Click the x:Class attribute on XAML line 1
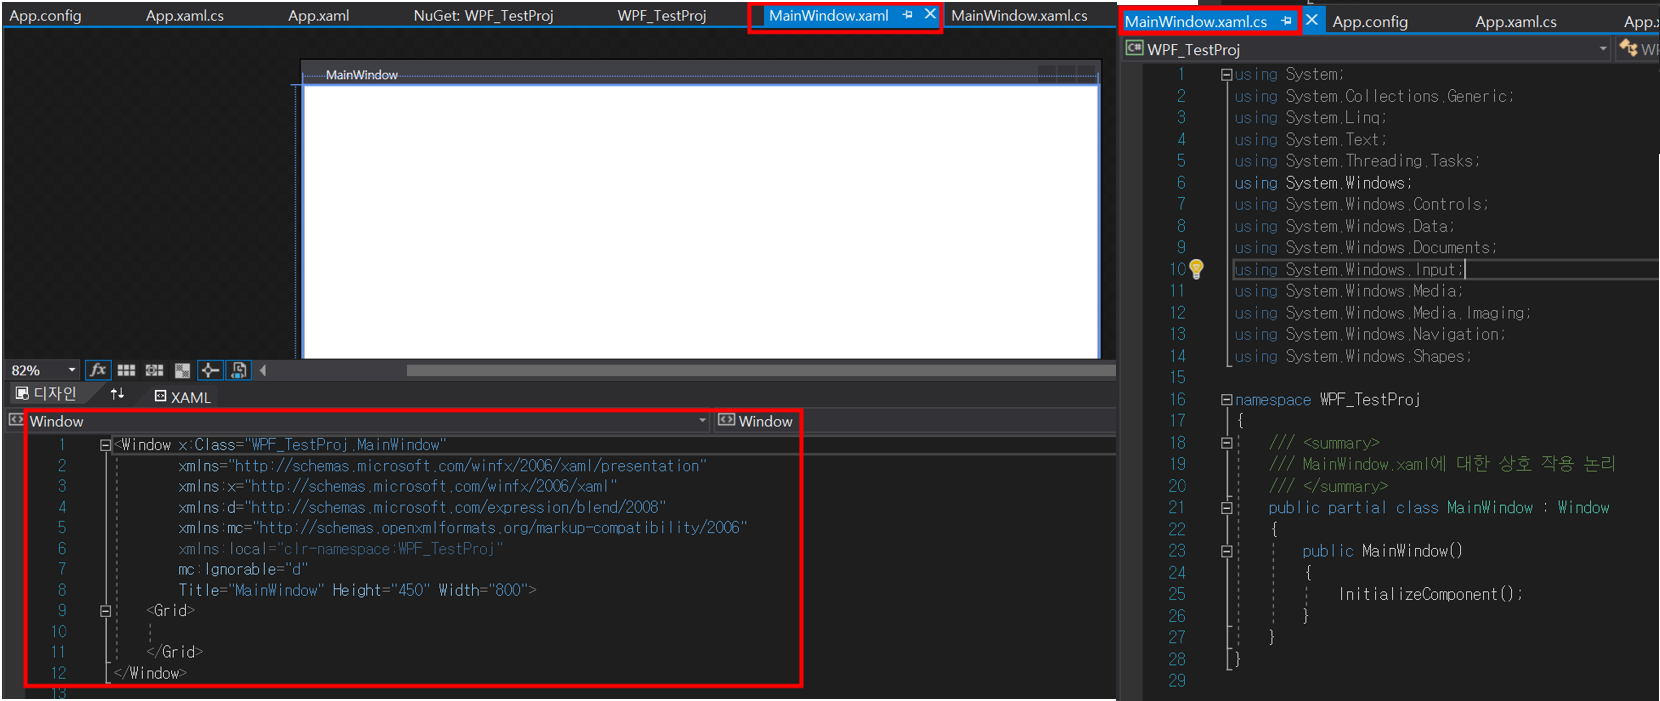The image size is (1660, 701). pyautogui.click(x=313, y=445)
